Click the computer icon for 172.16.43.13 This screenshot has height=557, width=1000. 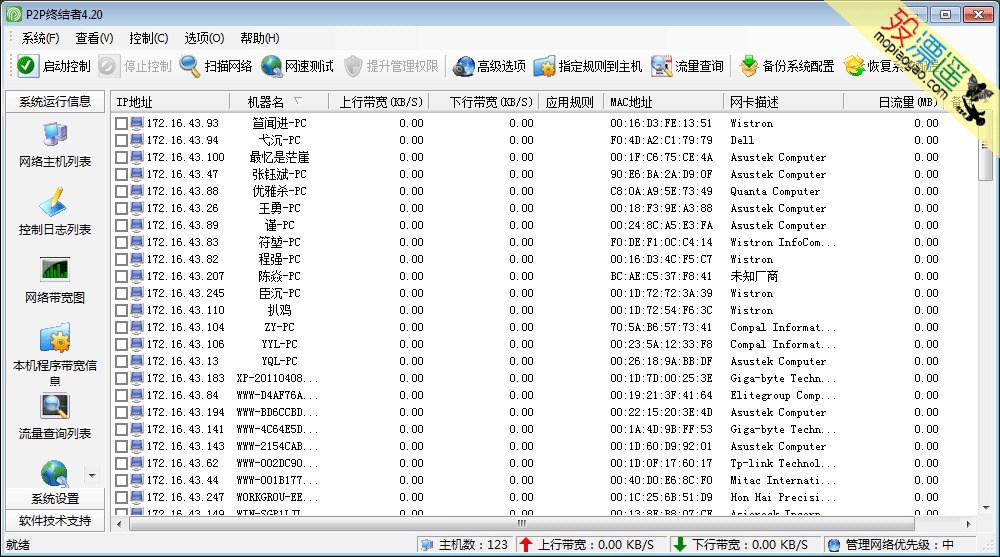click(x=137, y=360)
